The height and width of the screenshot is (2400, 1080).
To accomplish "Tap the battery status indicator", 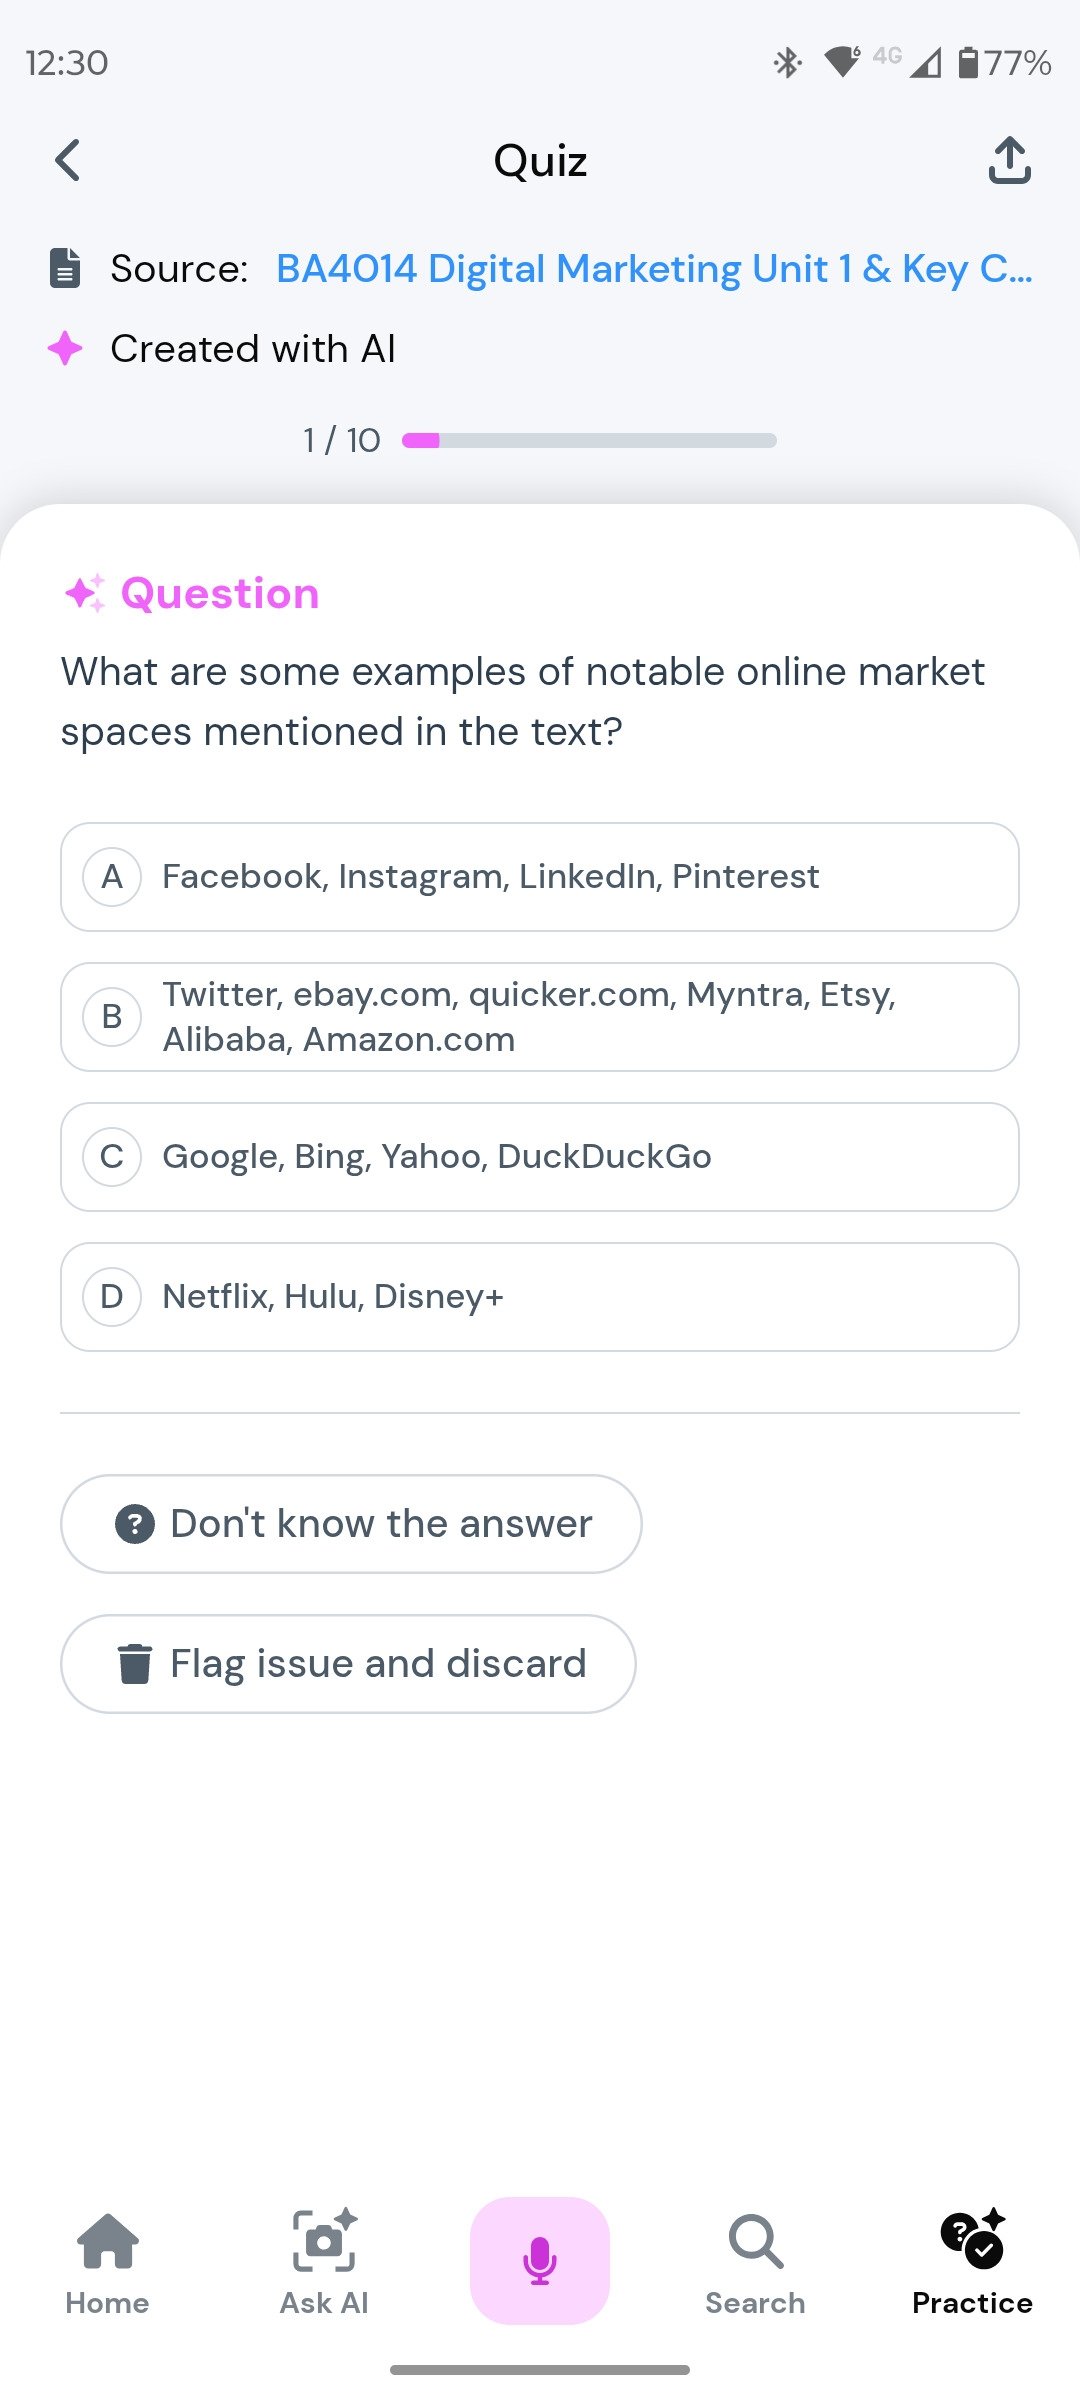I will (x=1004, y=62).
